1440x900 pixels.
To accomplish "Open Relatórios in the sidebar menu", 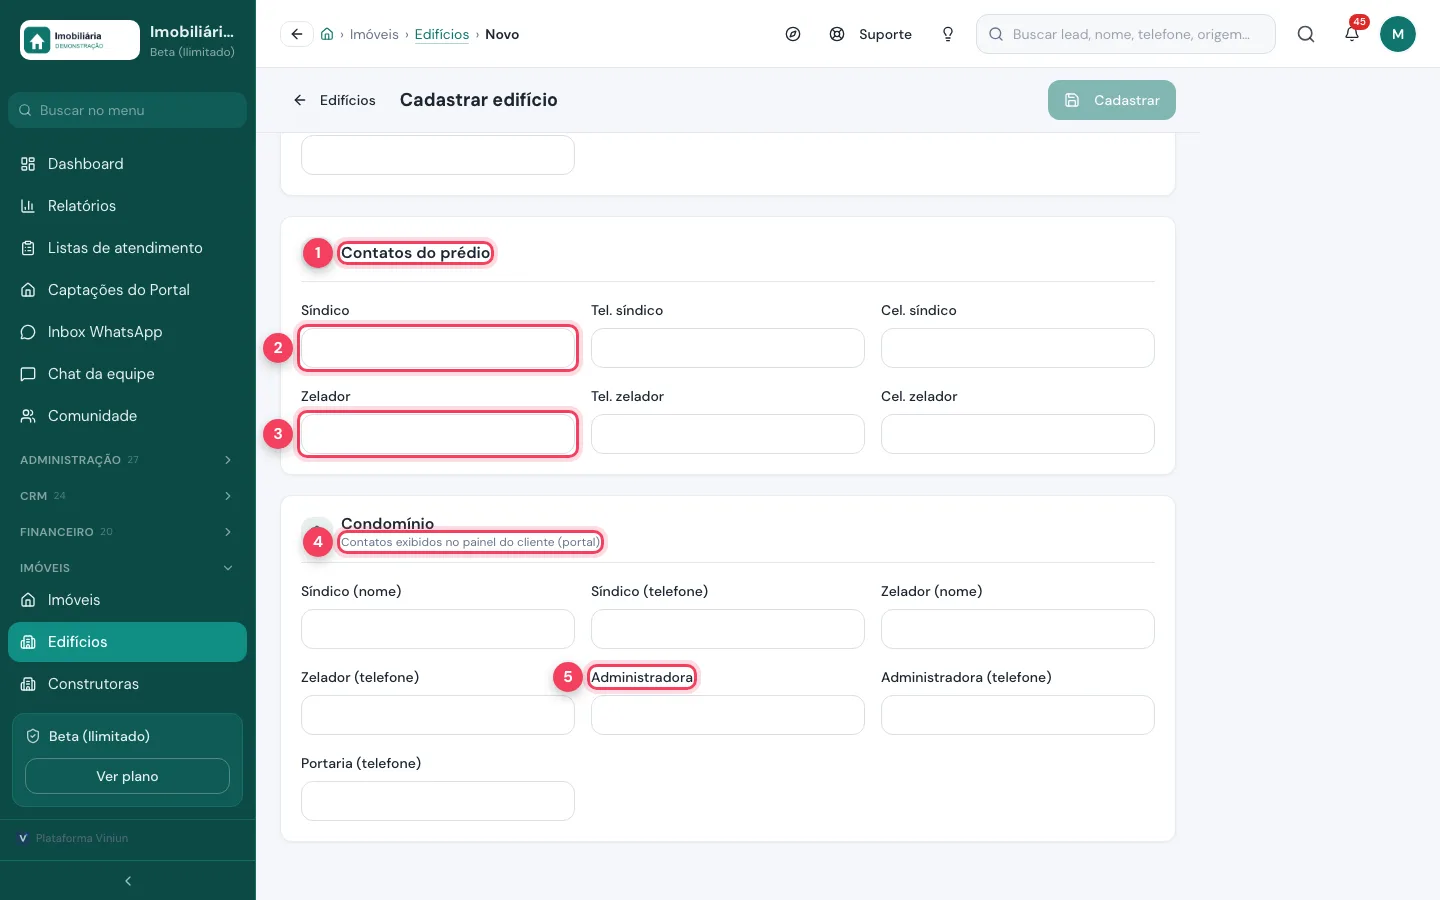I will click(x=127, y=206).
